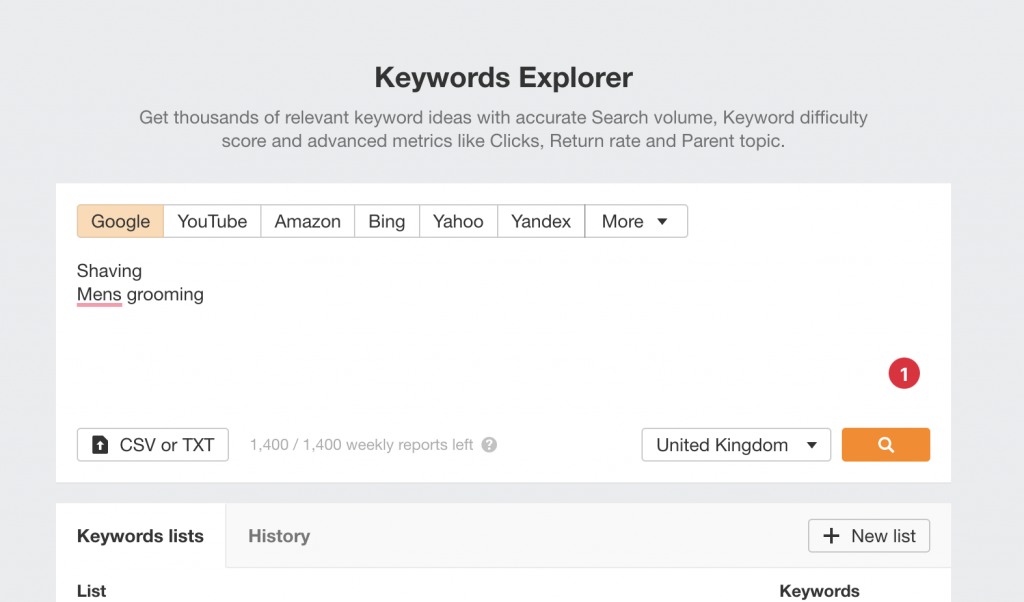Open the United Kingdom country dropdown

tap(736, 445)
